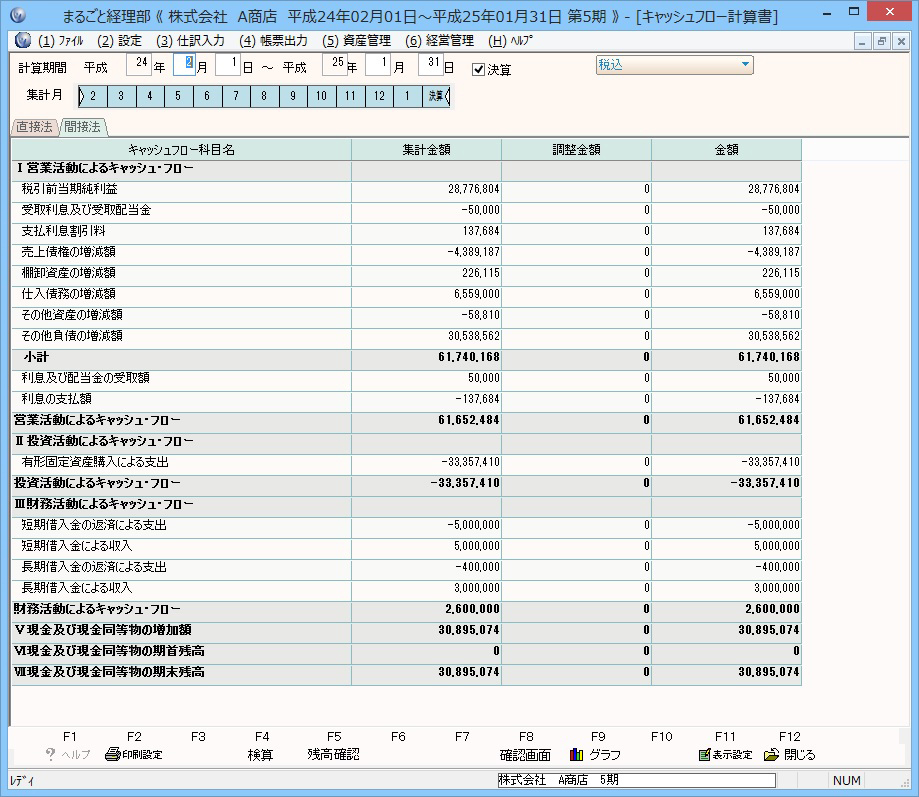This screenshot has height=797, width=919.
Task: Click the end day field showing 31
Action: tap(430, 64)
